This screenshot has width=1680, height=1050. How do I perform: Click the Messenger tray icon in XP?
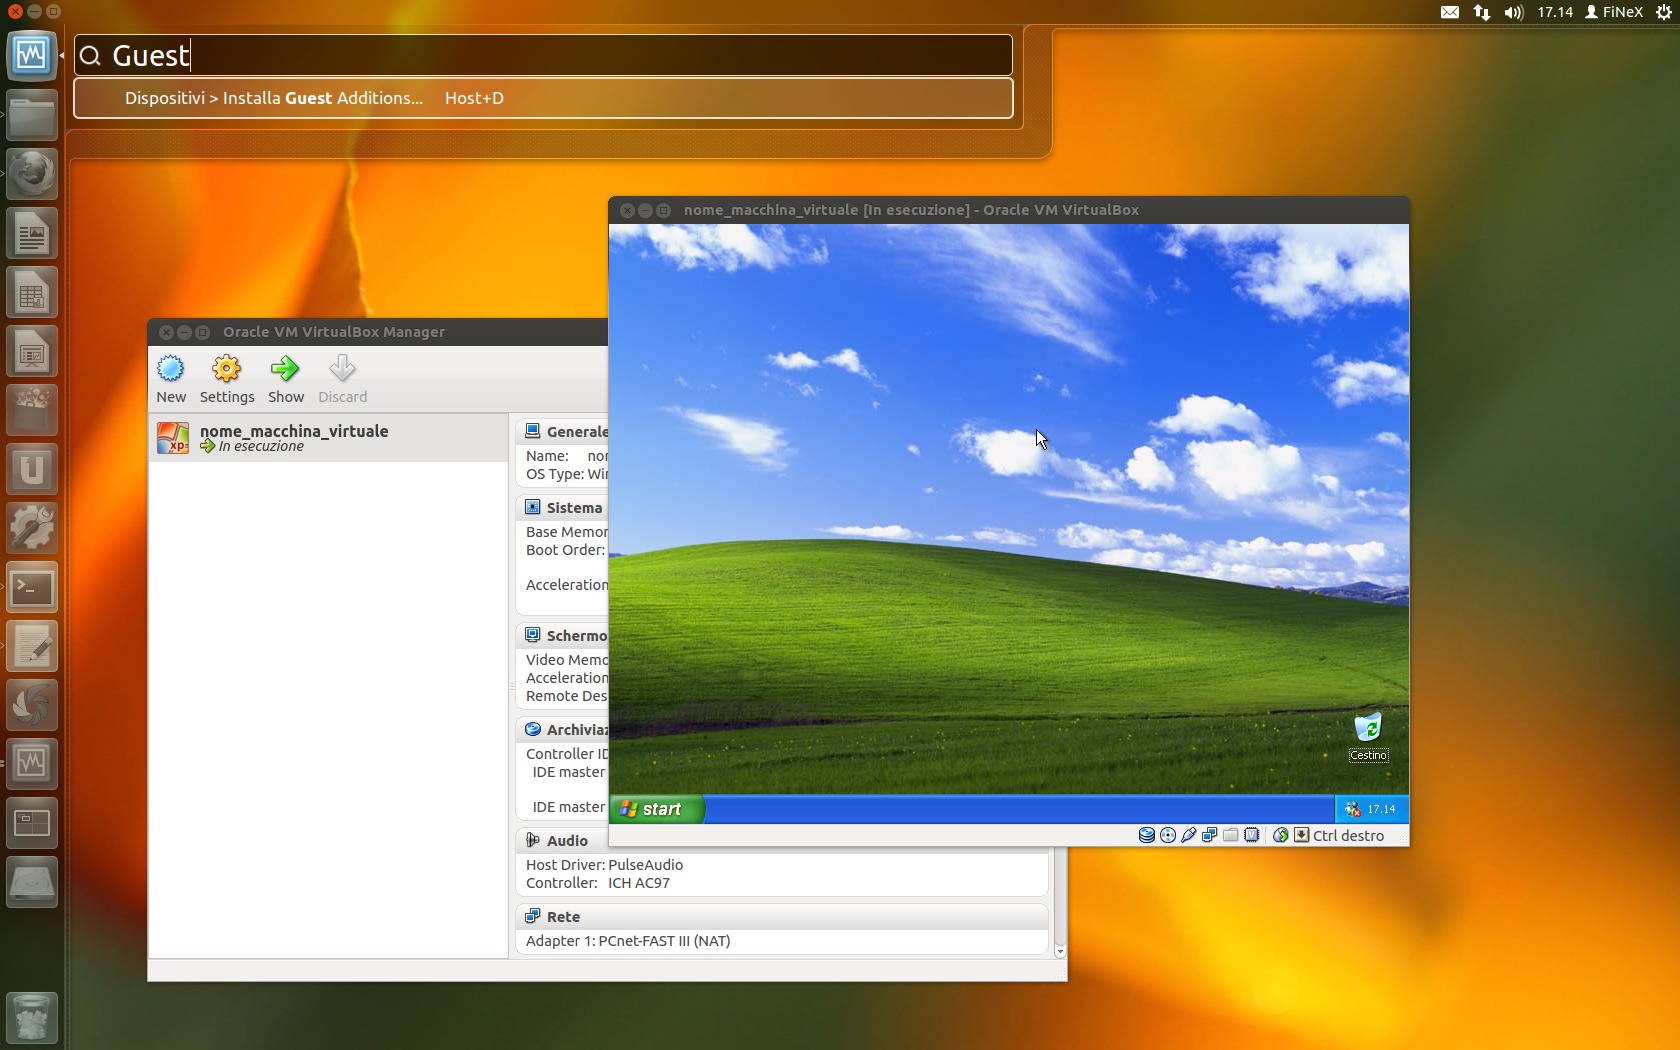tap(1352, 809)
